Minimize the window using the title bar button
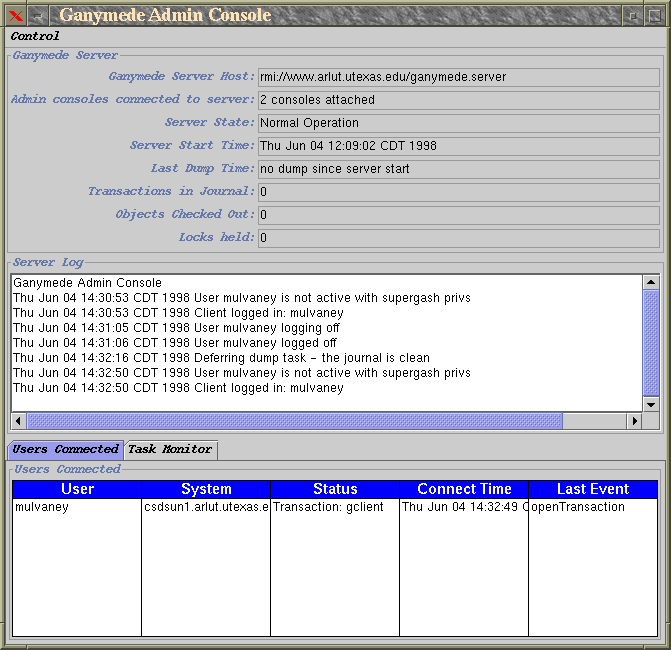The width and height of the screenshot is (671, 650). [632, 15]
